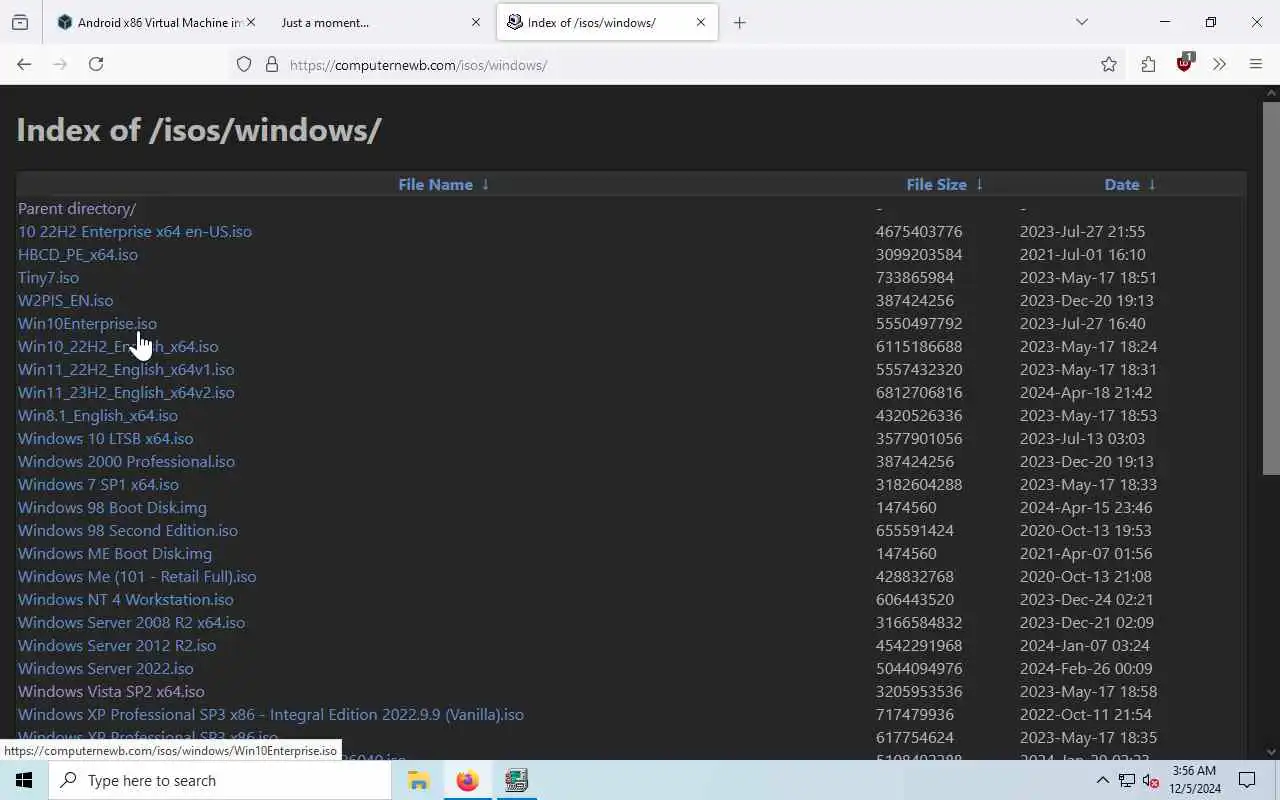Open the Tiny7.iso link
This screenshot has width=1280, height=800.
tap(48, 277)
